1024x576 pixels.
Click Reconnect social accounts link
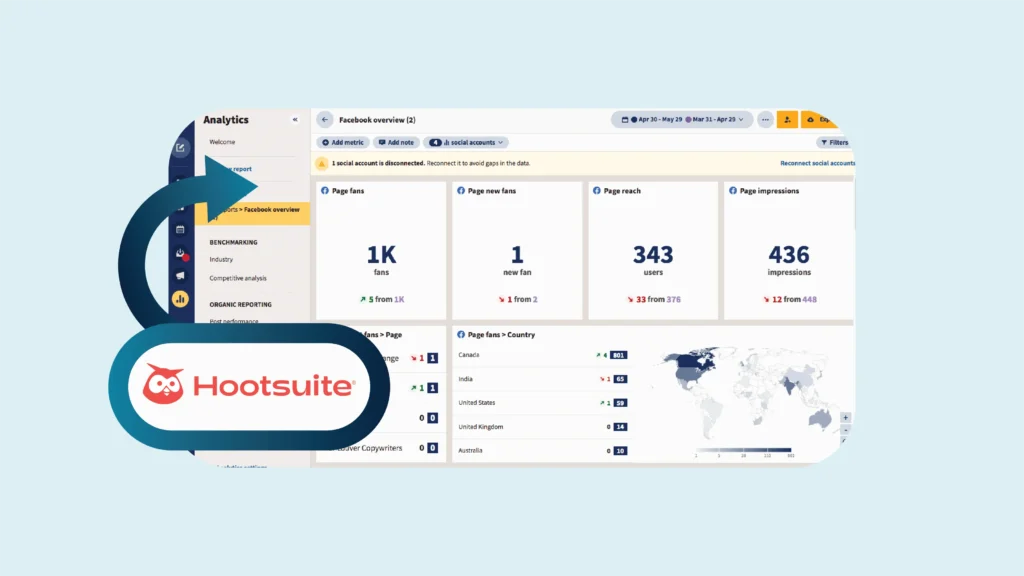click(x=817, y=163)
